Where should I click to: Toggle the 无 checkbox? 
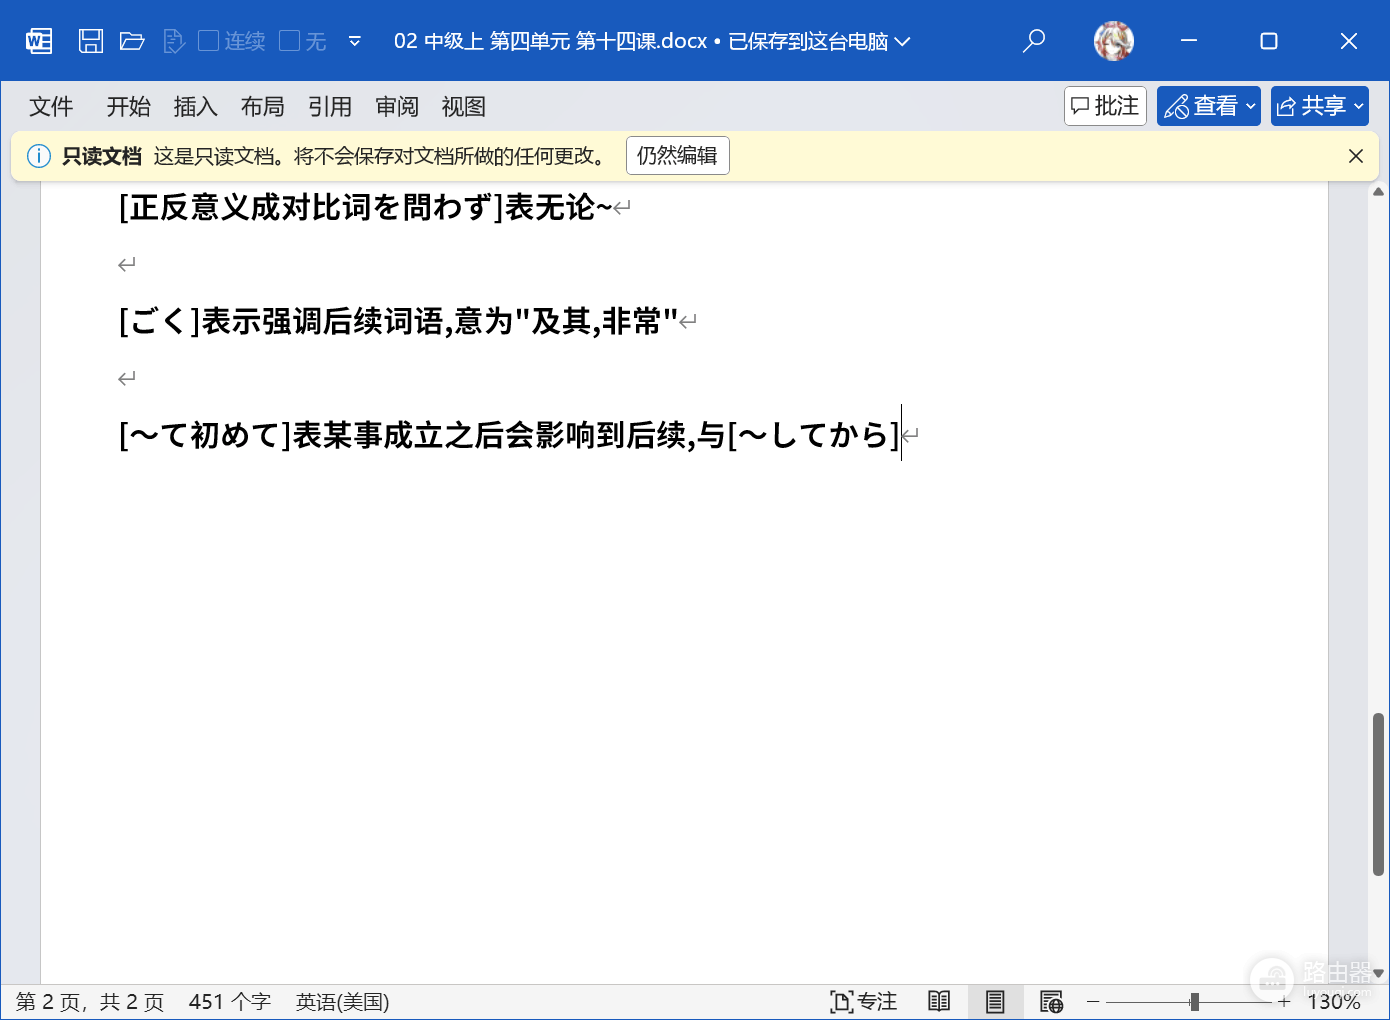(289, 41)
